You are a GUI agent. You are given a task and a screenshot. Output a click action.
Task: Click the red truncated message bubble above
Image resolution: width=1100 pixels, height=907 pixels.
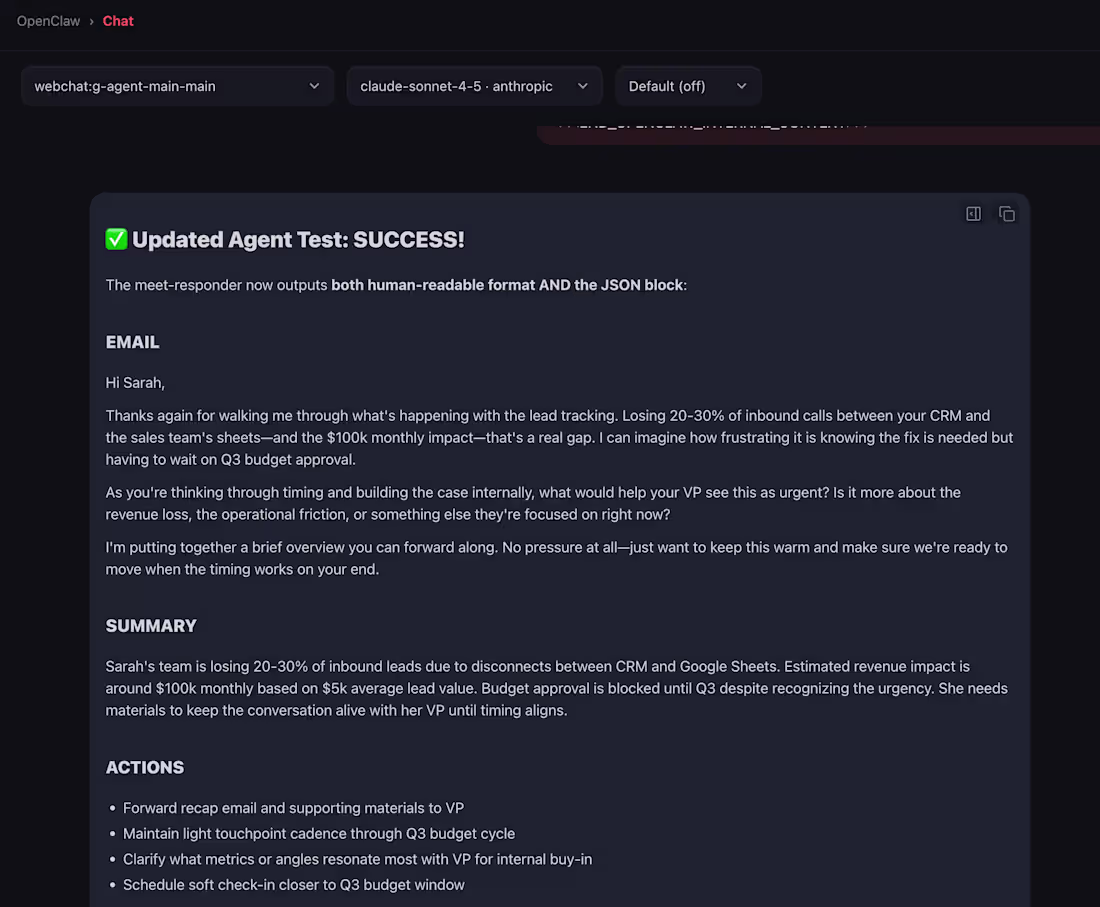[820, 128]
